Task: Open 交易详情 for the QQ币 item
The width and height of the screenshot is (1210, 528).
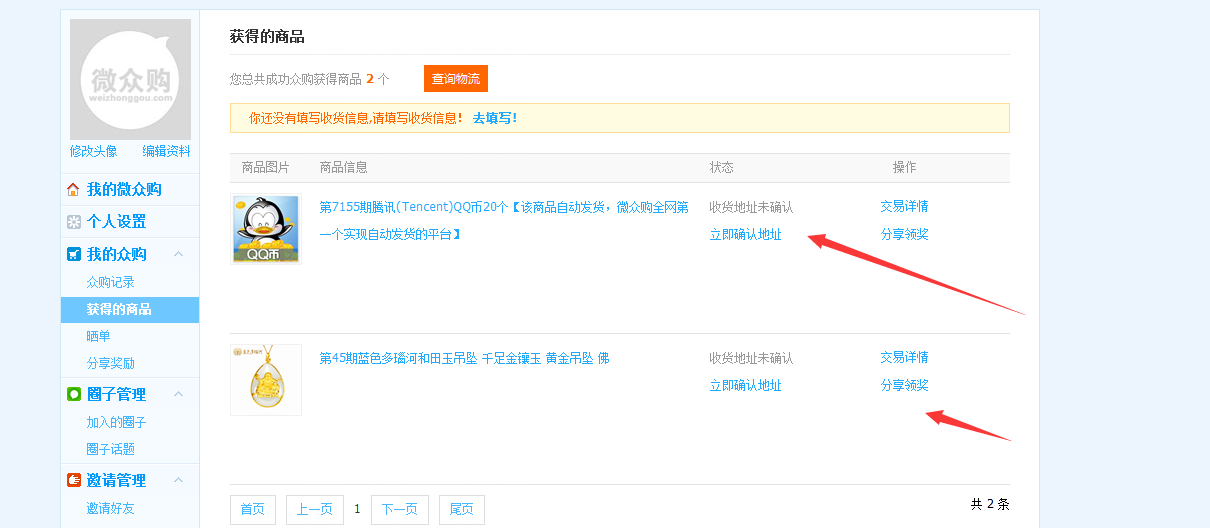Action: tap(904, 206)
